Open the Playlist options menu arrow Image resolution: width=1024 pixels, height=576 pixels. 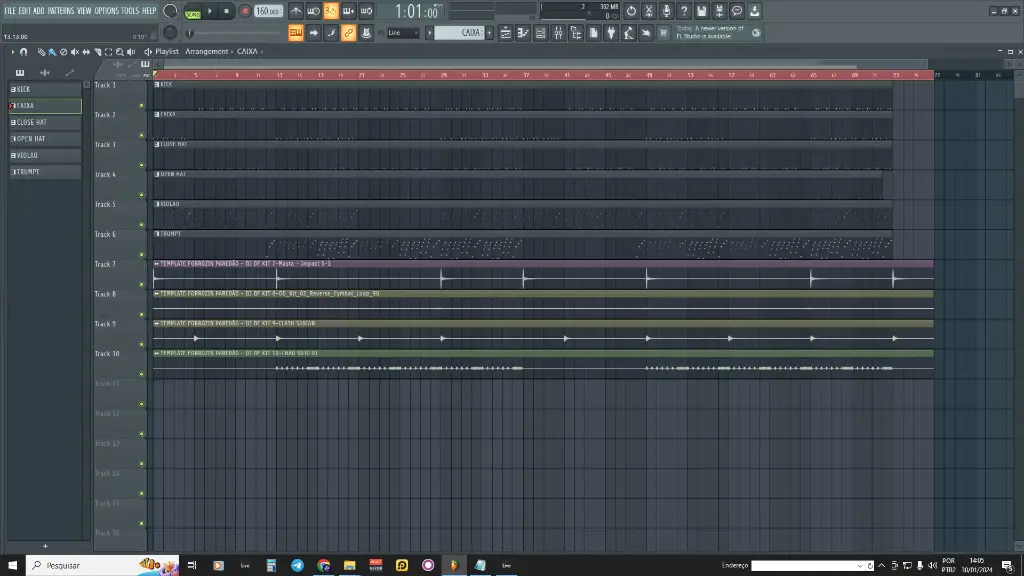click(12, 52)
